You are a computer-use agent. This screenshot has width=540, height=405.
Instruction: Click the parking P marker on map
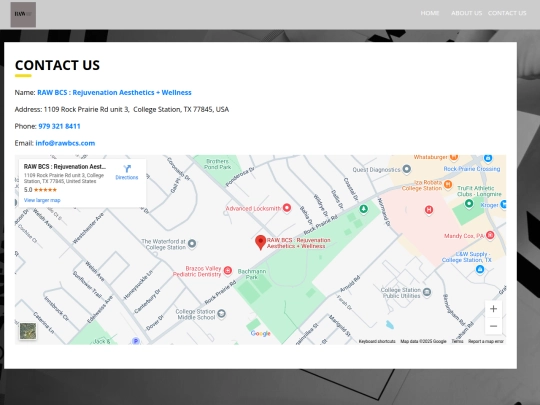coord(136,341)
